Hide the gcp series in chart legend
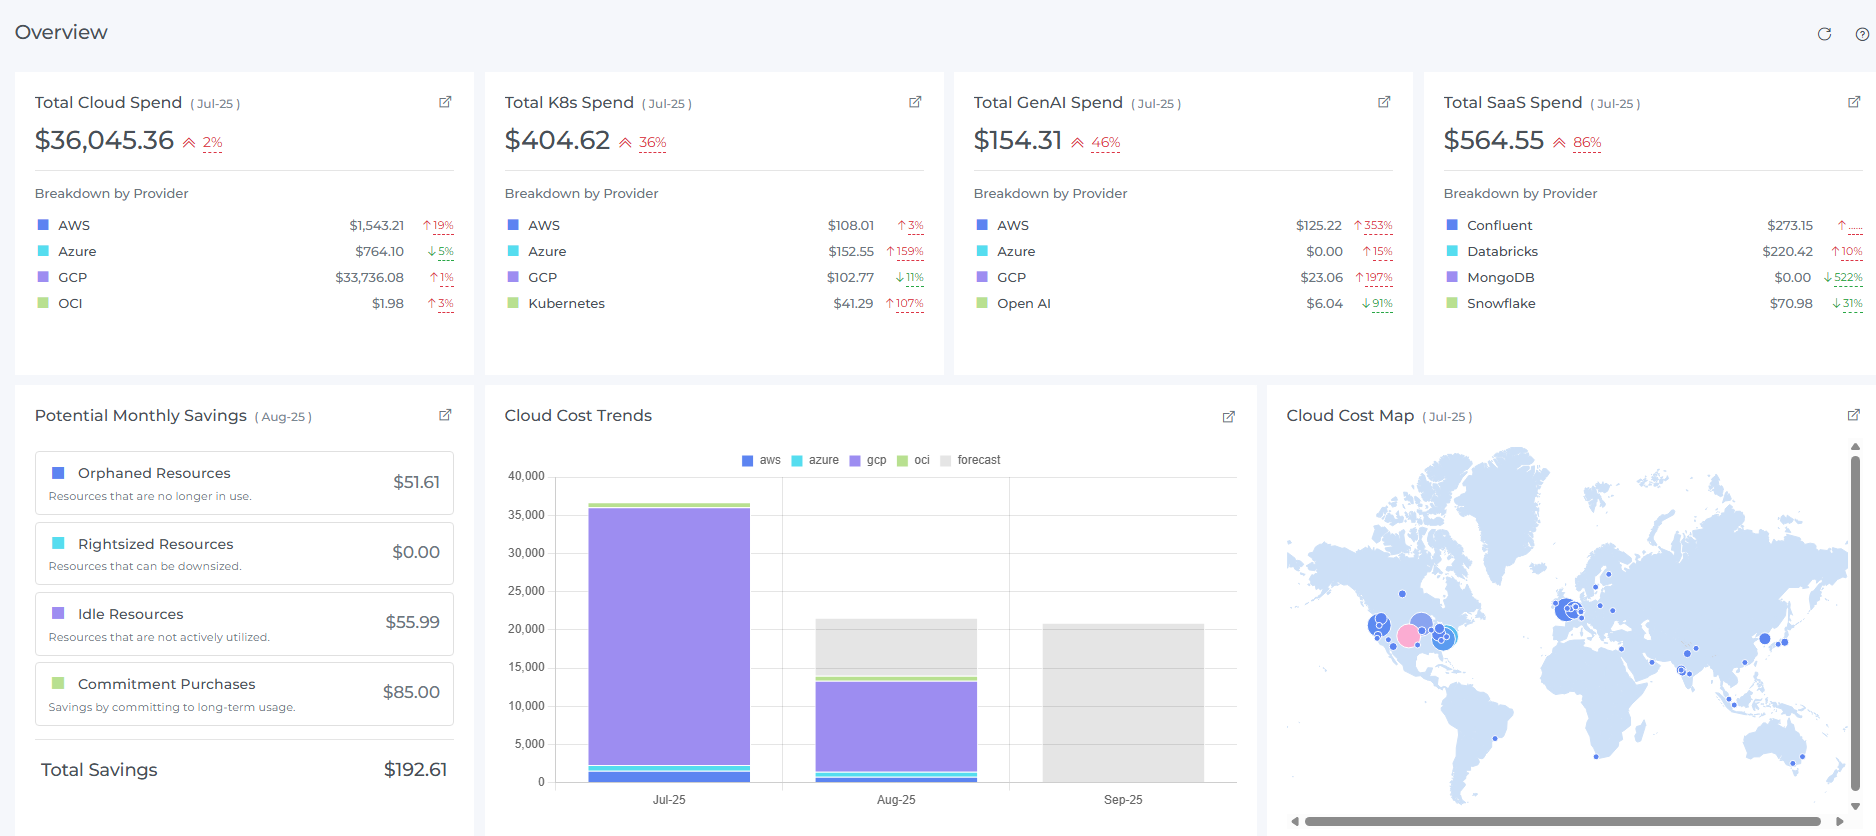1876x836 pixels. pyautogui.click(x=868, y=461)
